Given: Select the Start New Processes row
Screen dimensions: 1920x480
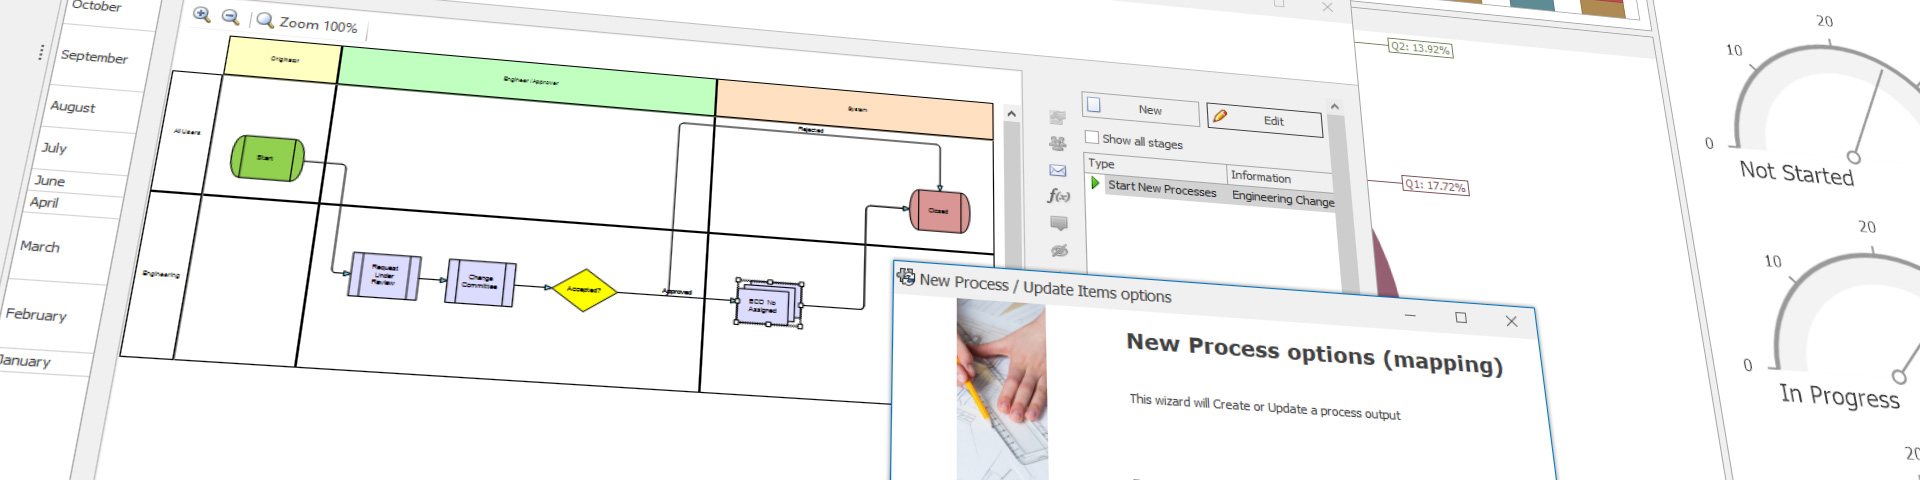Looking at the screenshot, I should pyautogui.click(x=1211, y=192).
